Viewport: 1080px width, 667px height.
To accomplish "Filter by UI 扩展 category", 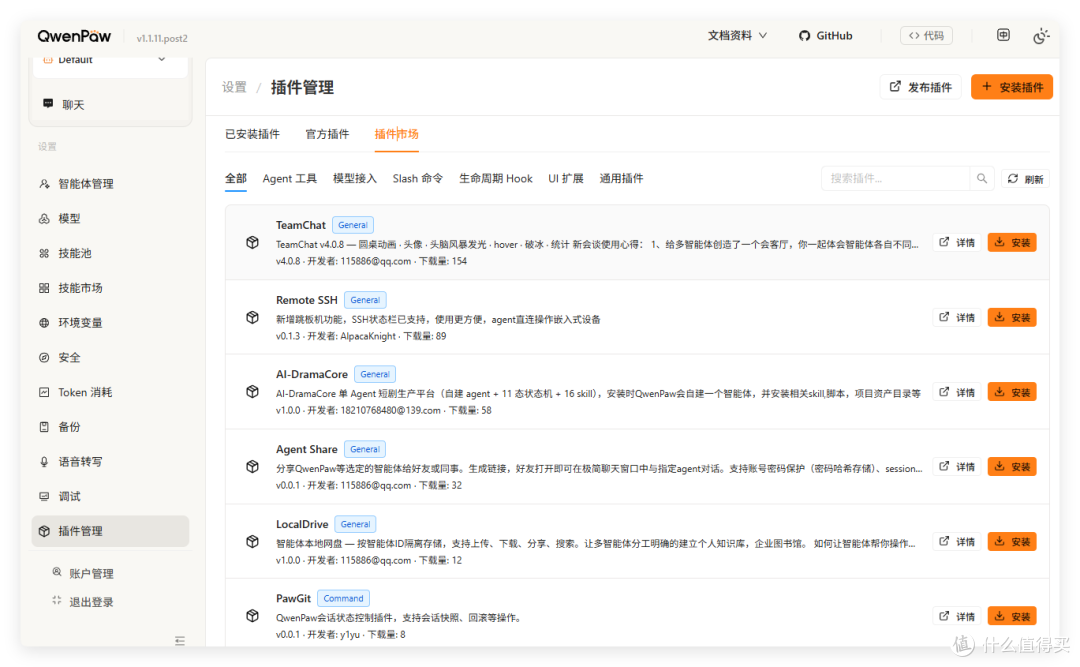I will click(x=565, y=178).
